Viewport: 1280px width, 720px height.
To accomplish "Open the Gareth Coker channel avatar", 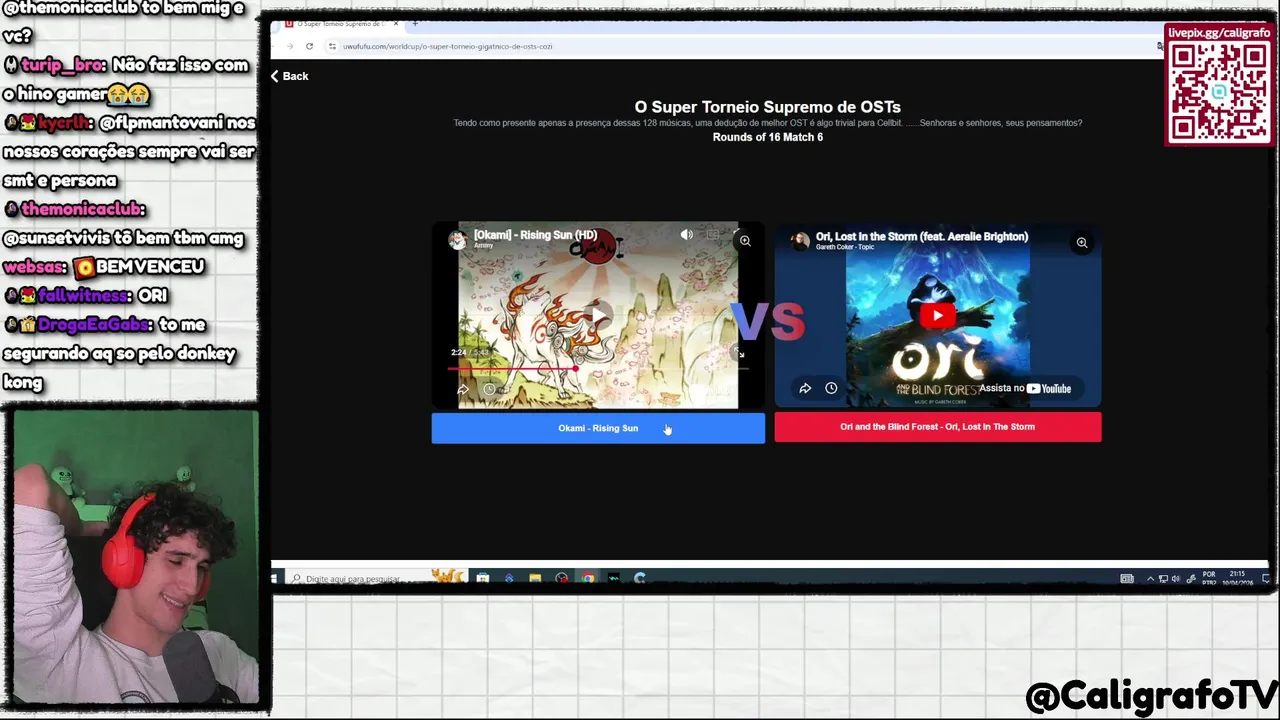I will pyautogui.click(x=800, y=241).
